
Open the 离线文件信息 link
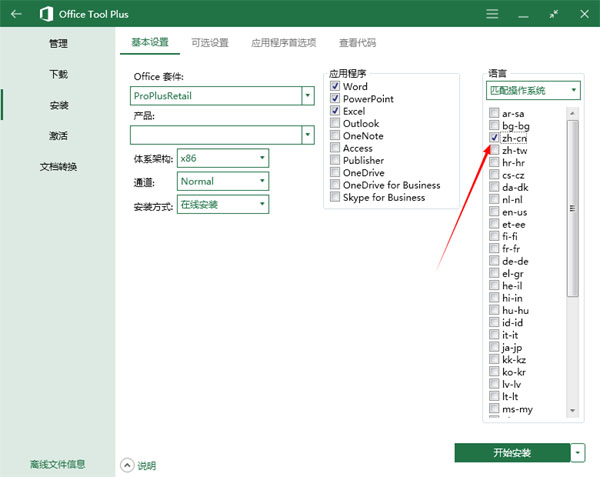coord(57,464)
